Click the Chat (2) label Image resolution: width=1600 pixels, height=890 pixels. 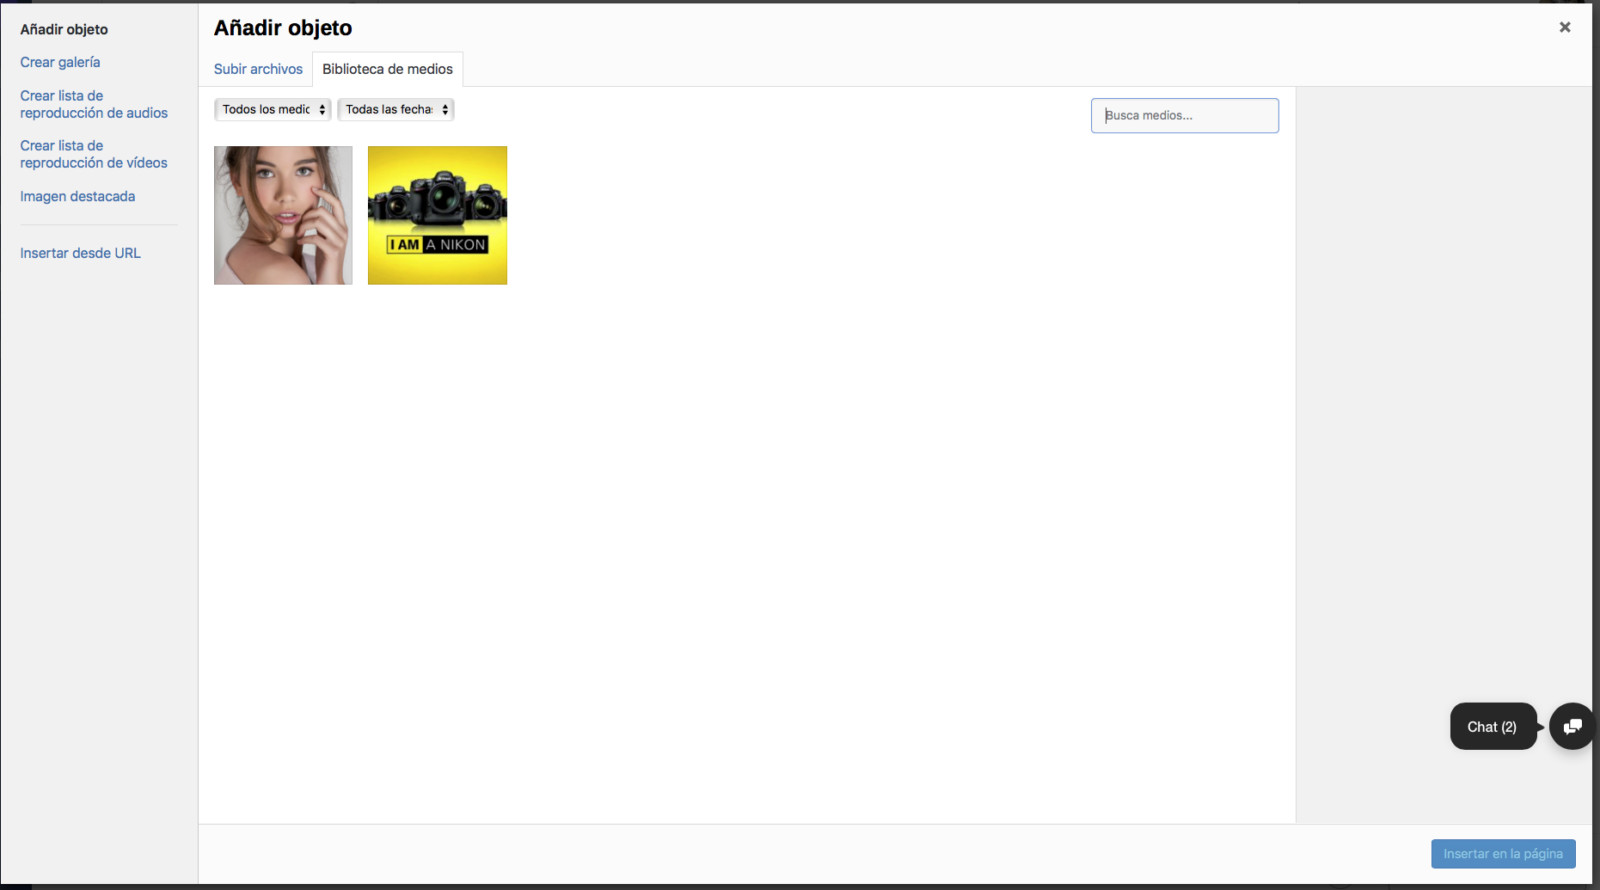pyautogui.click(x=1492, y=727)
